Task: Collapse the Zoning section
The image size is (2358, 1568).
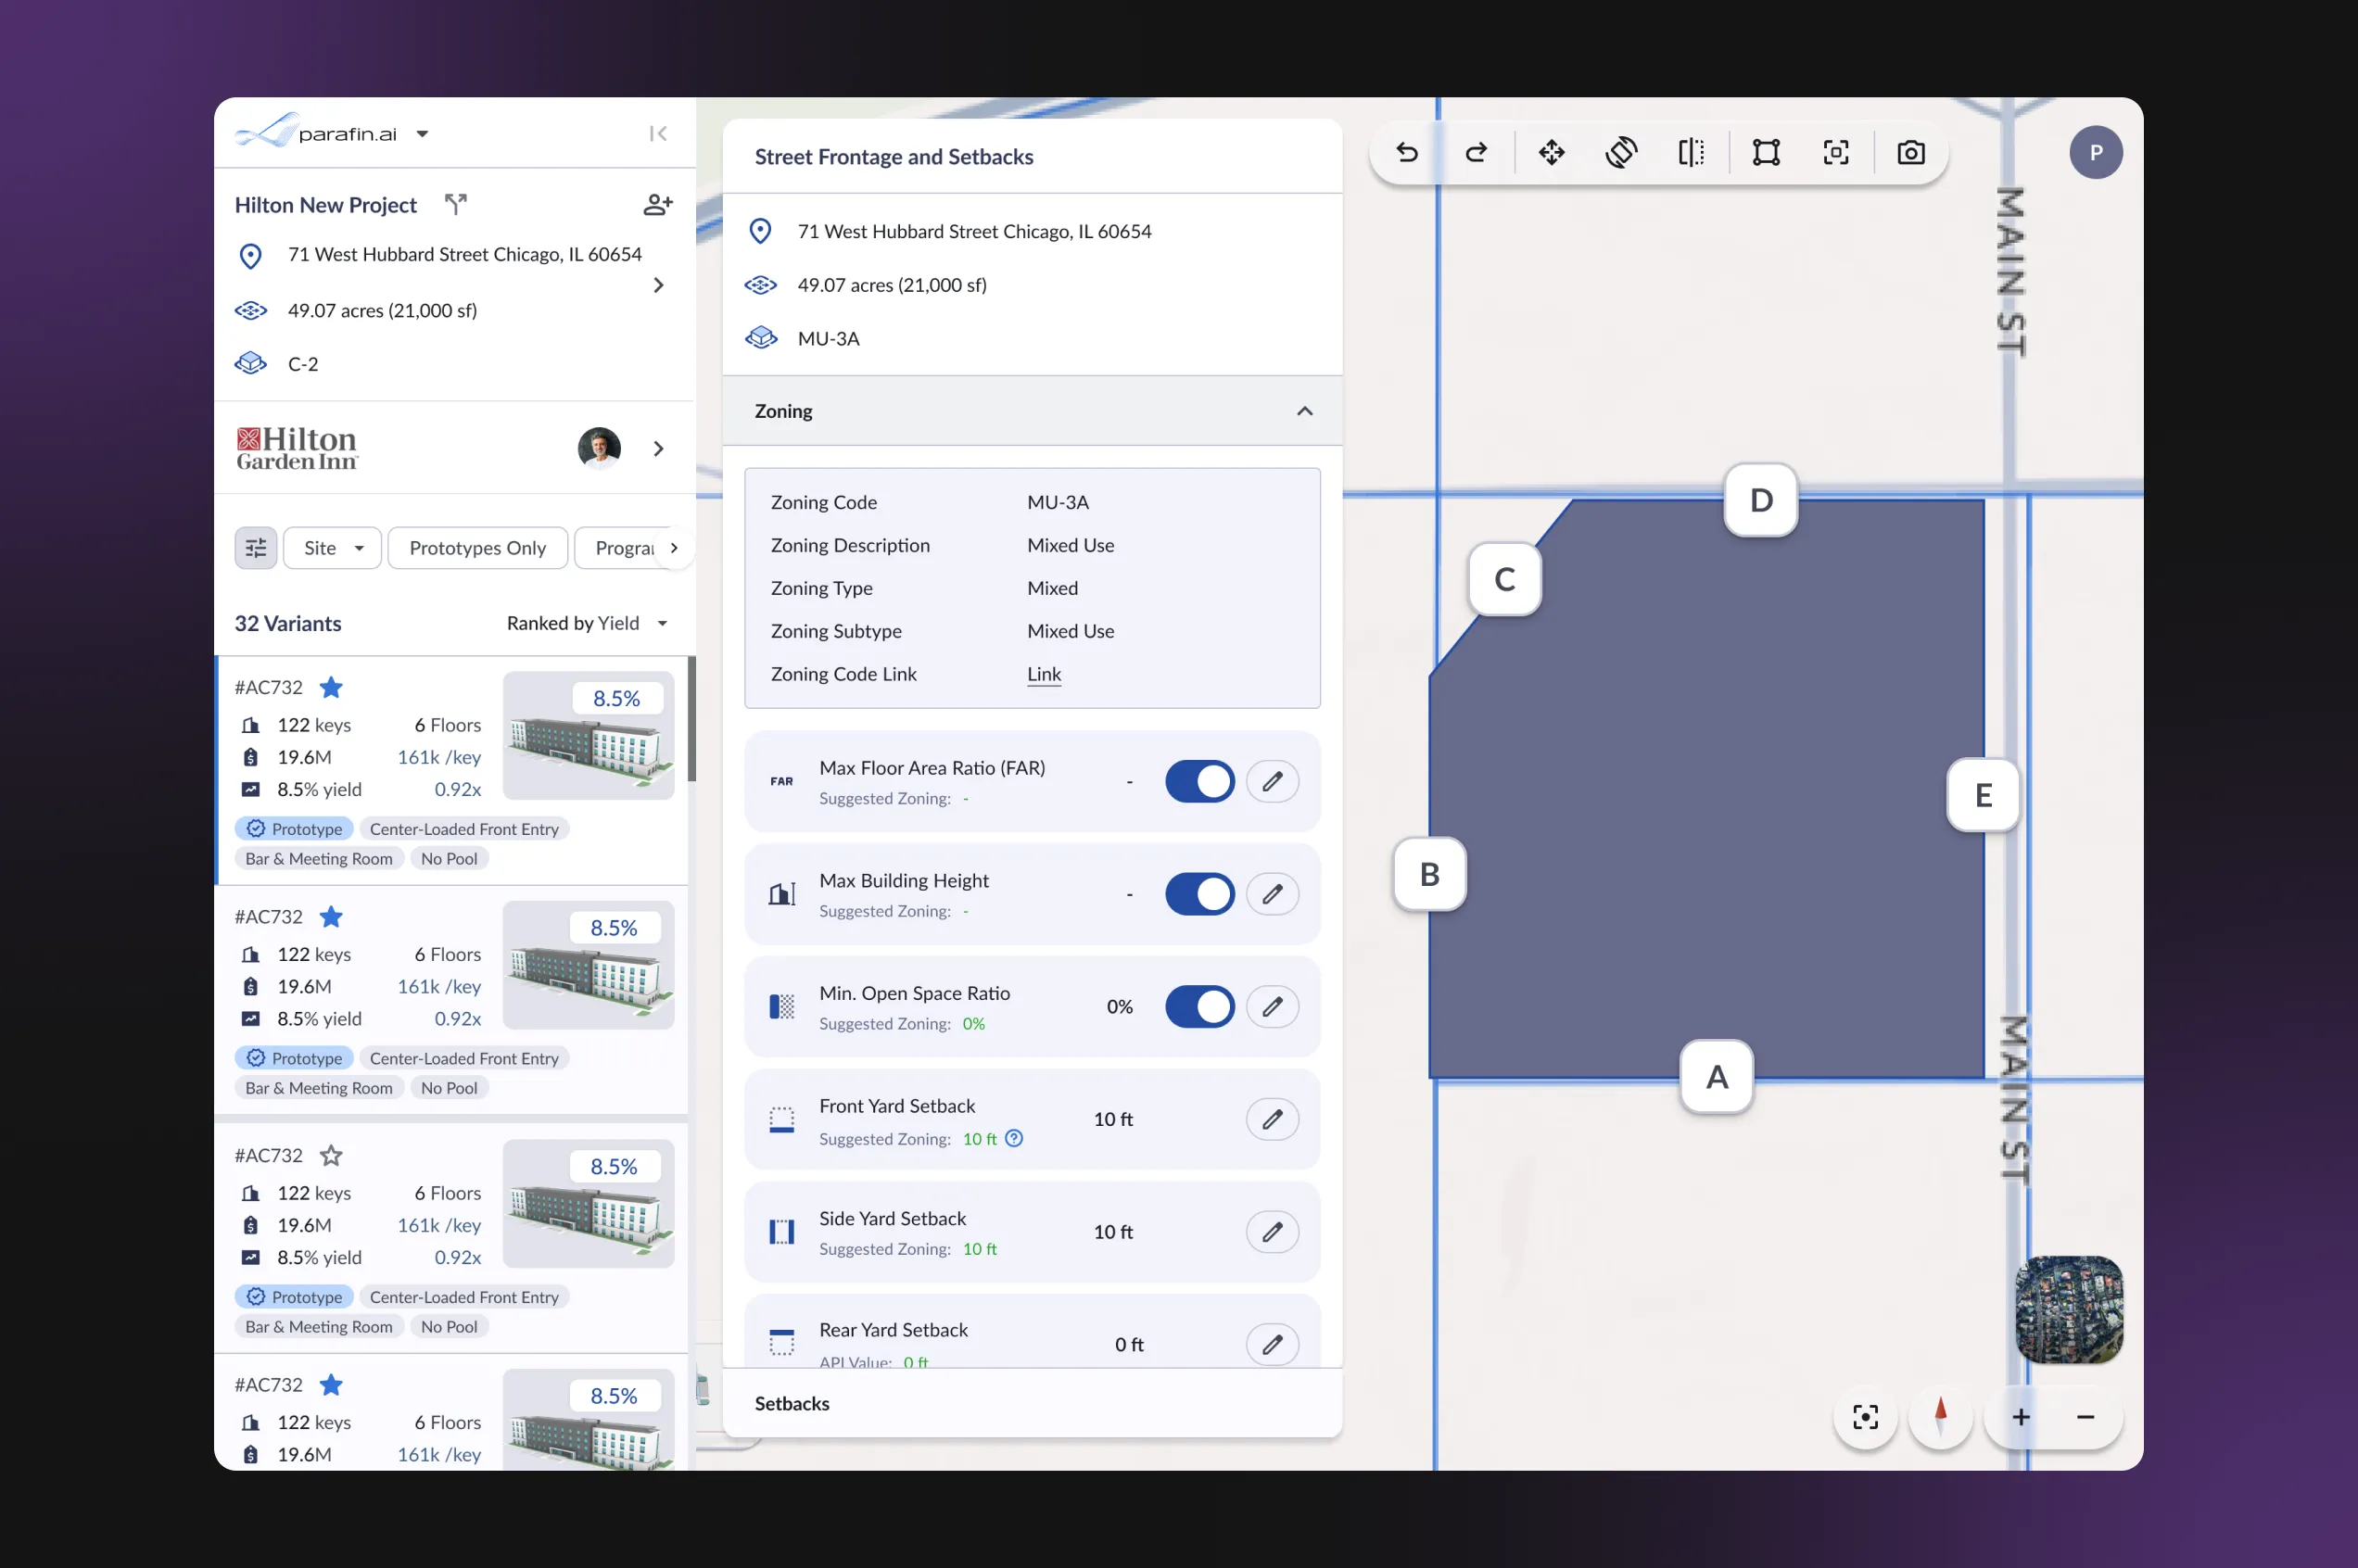Action: pyautogui.click(x=1304, y=411)
